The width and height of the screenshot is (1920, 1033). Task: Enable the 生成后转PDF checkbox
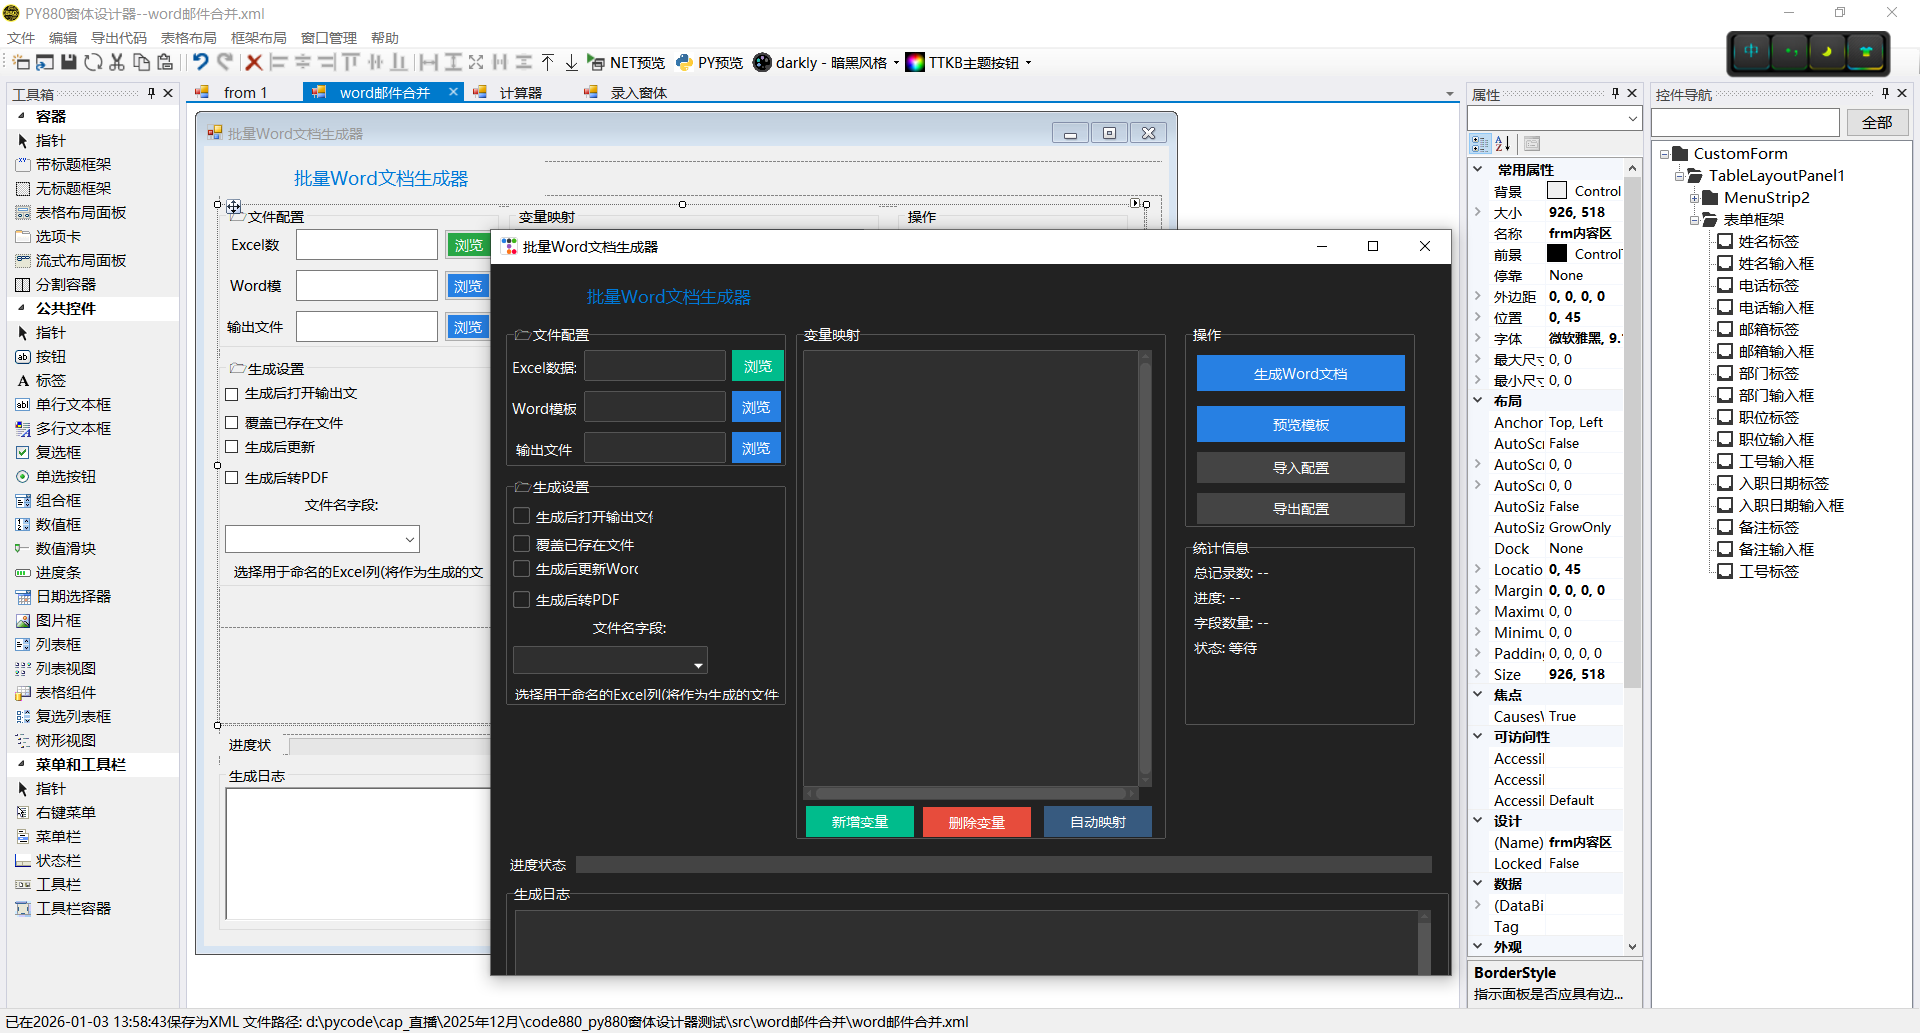522,599
